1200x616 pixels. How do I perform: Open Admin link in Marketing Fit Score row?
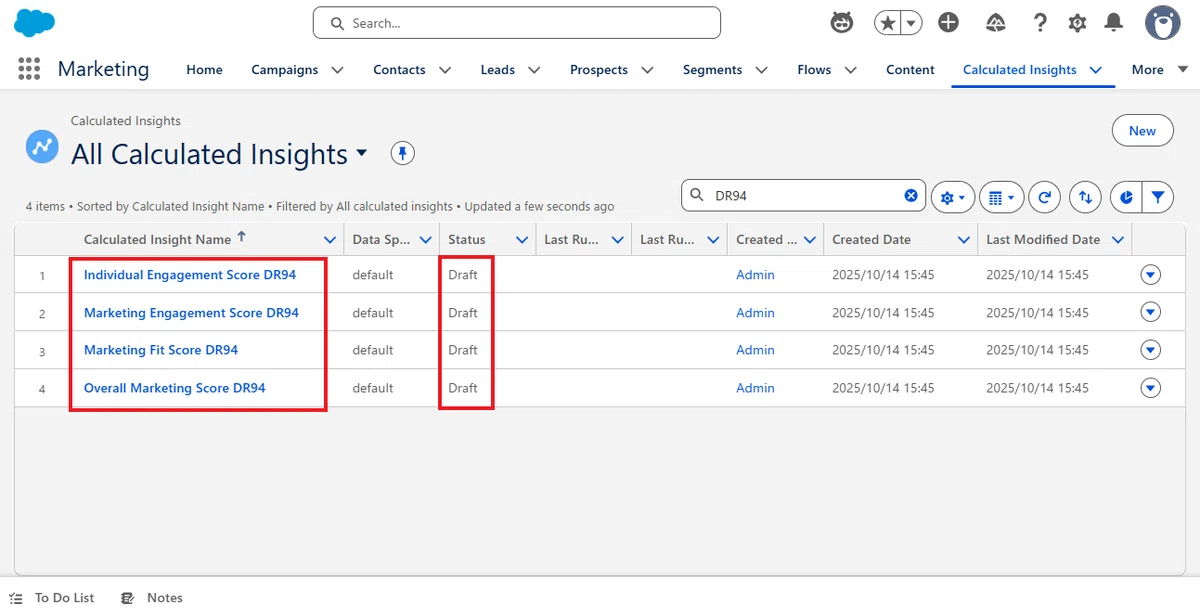[x=755, y=350]
